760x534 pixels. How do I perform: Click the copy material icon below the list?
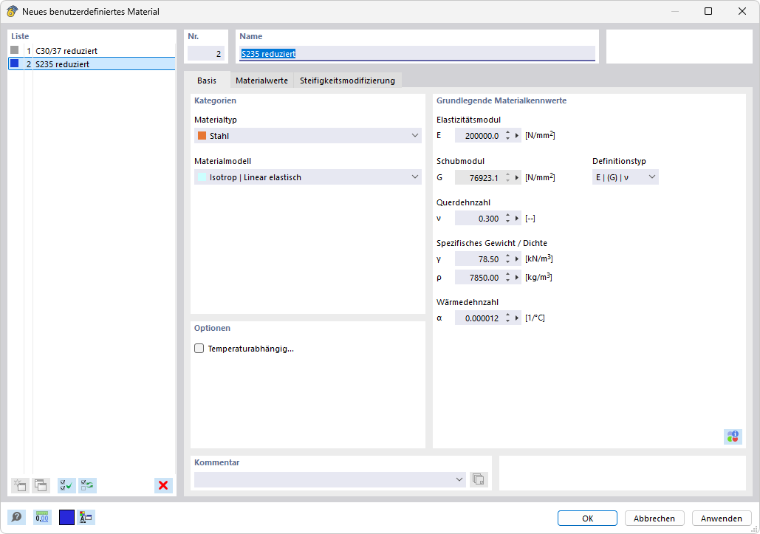tap(41, 485)
